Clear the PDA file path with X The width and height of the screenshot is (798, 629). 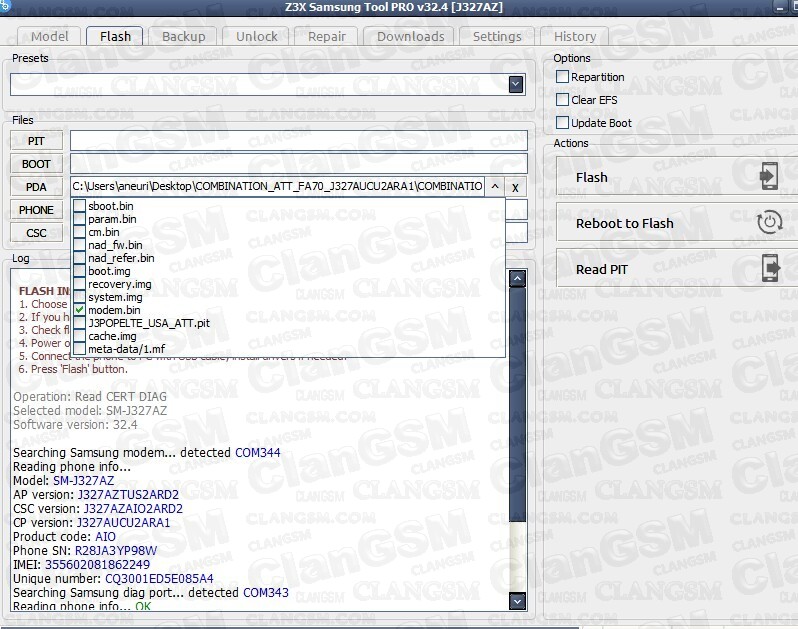pyautogui.click(x=516, y=187)
